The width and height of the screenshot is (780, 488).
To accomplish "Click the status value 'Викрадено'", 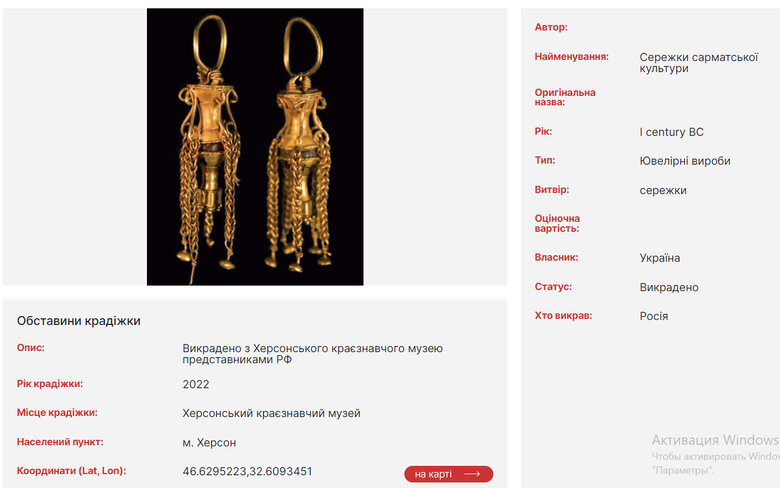I will coord(669,287).
